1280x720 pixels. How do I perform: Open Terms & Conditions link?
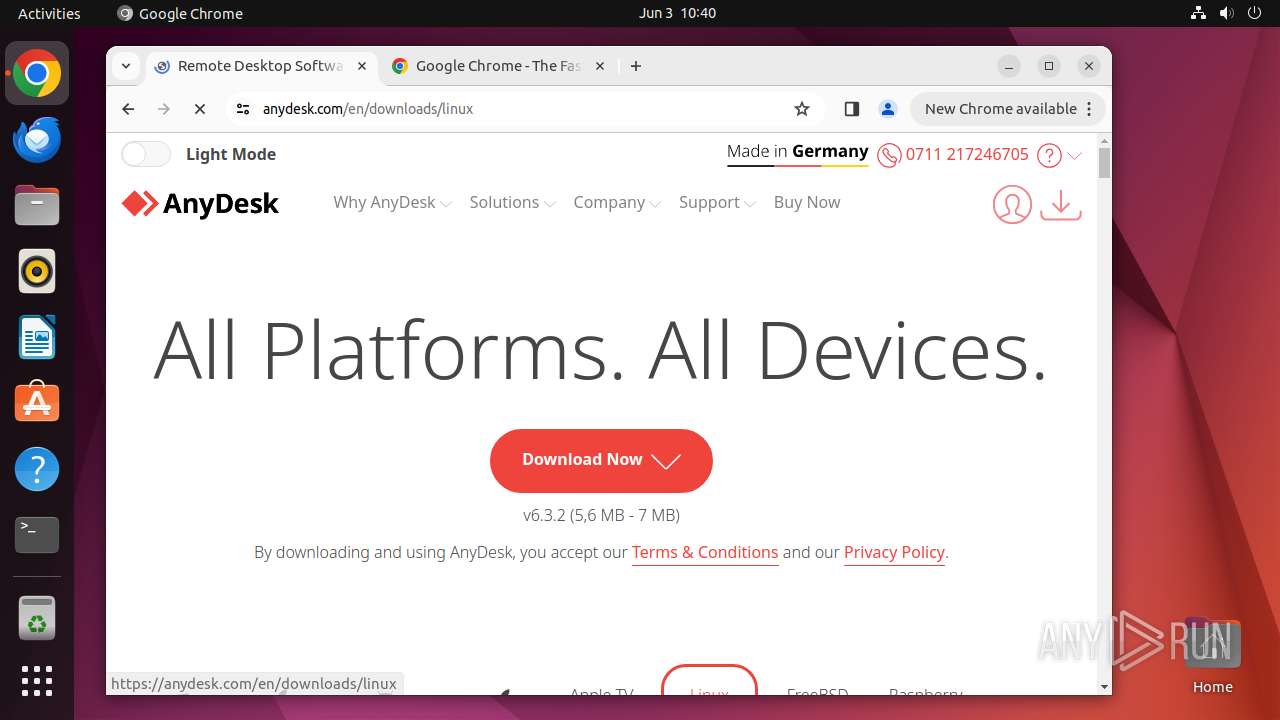705,552
